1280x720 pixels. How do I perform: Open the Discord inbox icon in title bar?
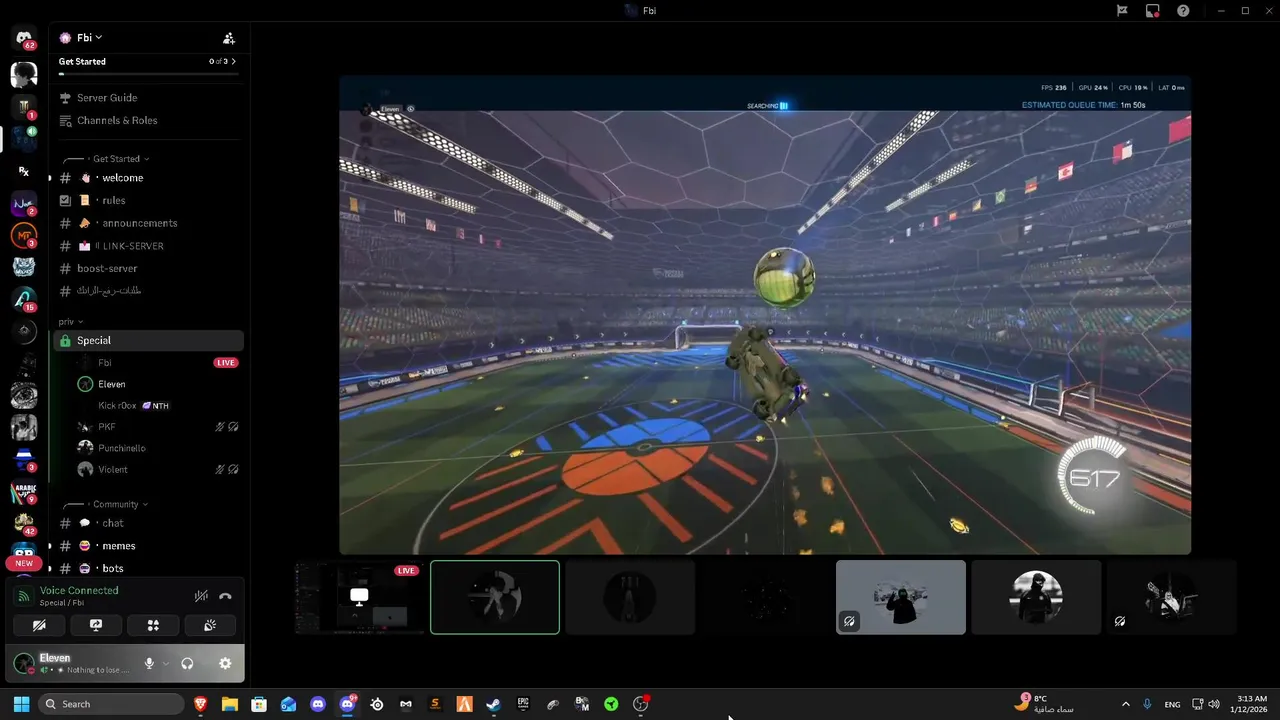point(1153,11)
